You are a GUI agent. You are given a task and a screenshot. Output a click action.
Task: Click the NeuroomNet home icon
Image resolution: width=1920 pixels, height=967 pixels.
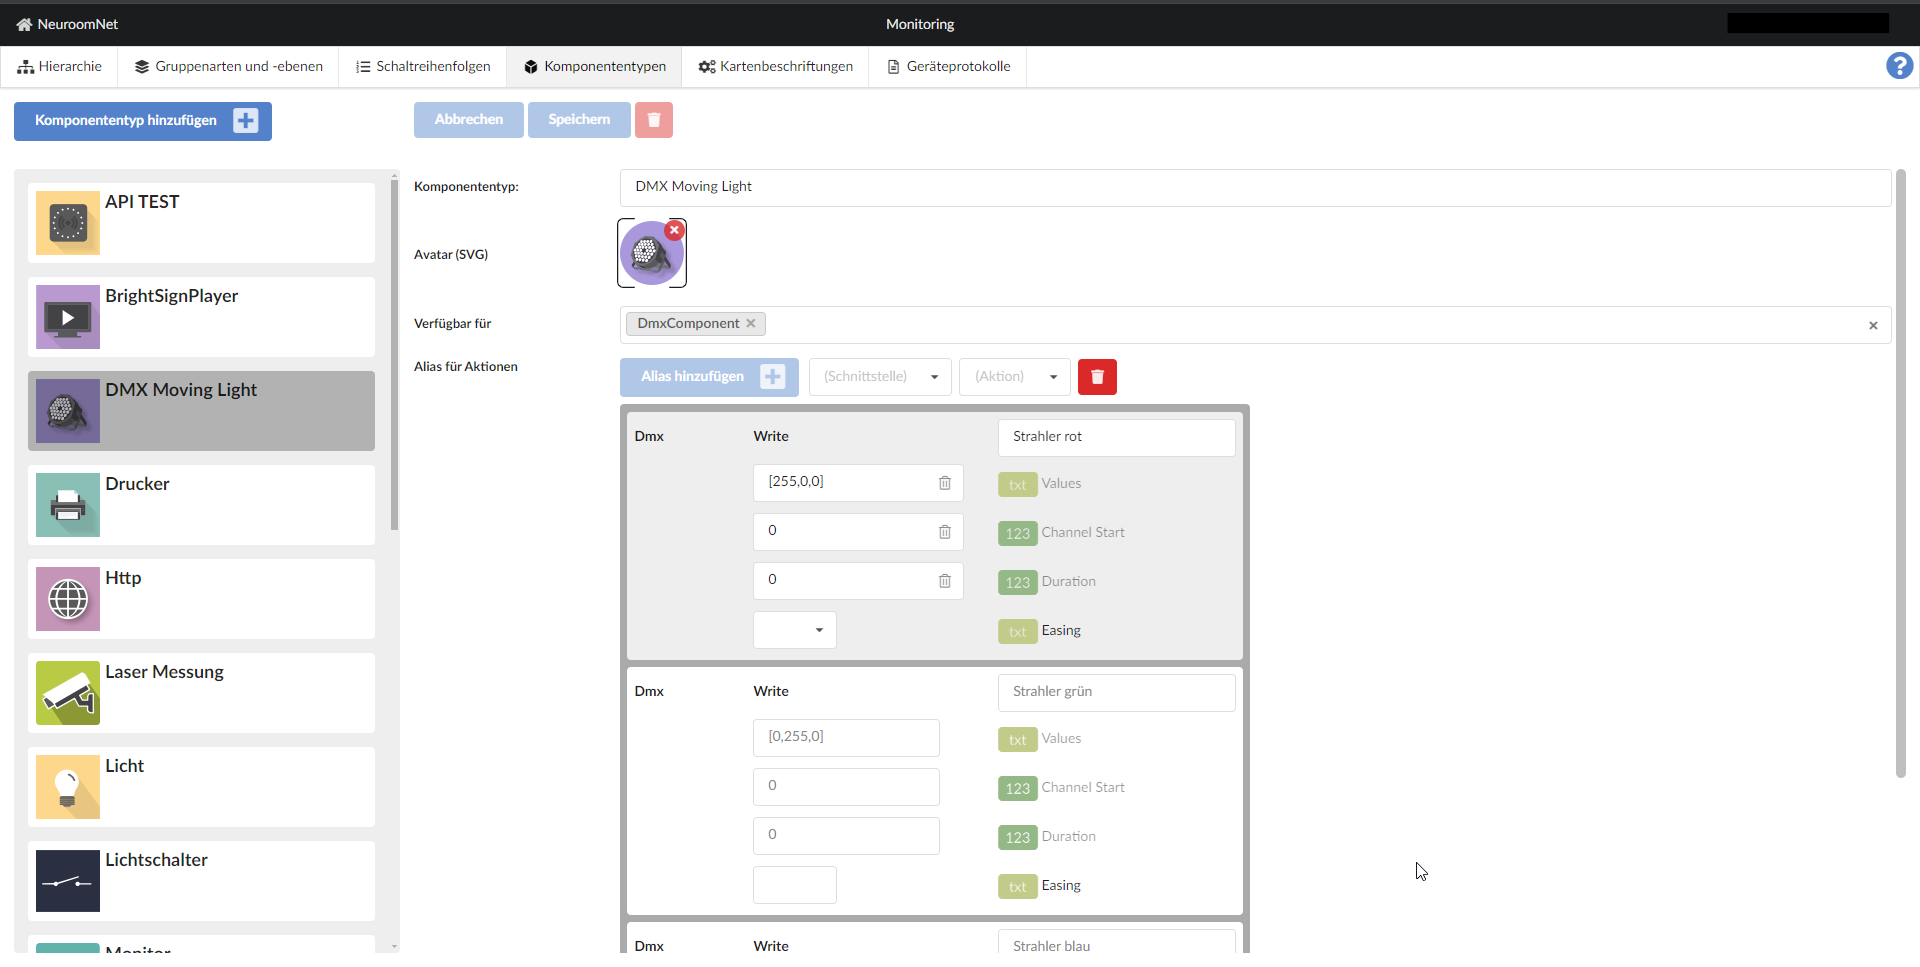click(24, 24)
